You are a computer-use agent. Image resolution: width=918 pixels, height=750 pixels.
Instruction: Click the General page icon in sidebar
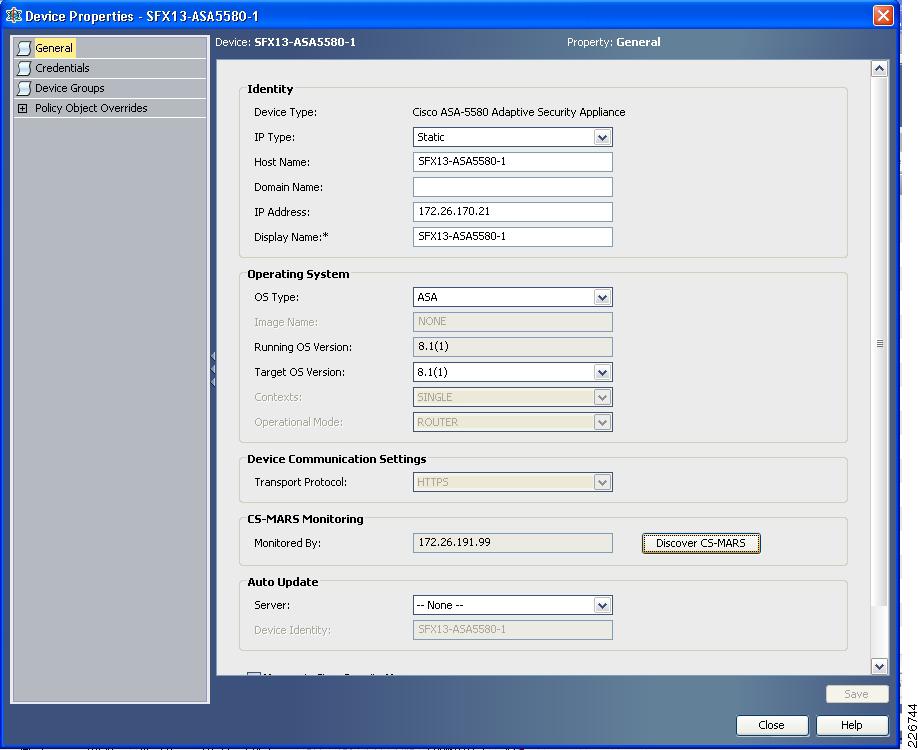tap(24, 49)
